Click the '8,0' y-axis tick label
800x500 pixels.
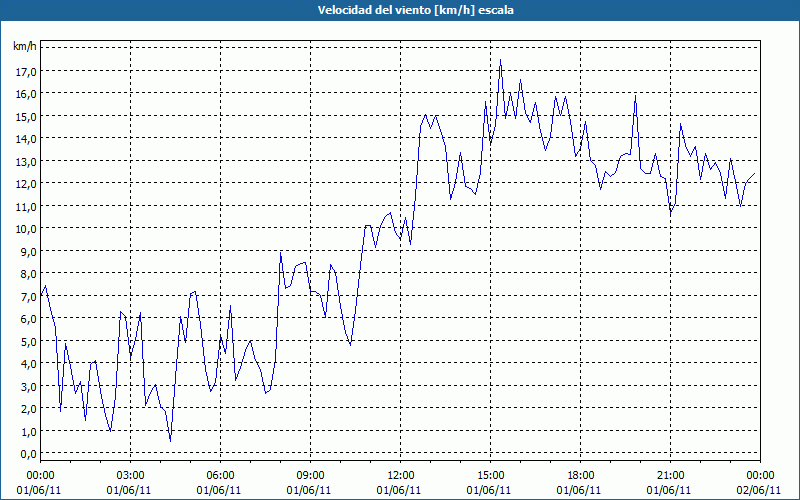(x=29, y=273)
